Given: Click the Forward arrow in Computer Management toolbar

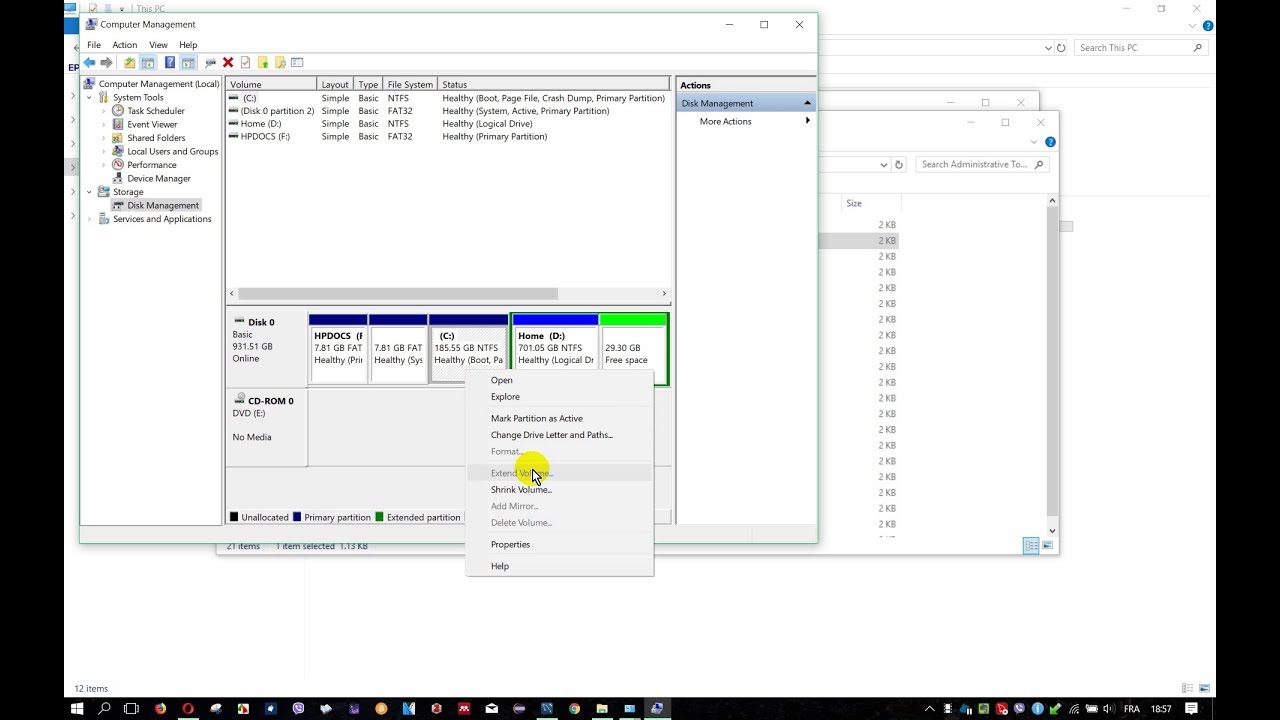Looking at the screenshot, I should click(x=107, y=63).
